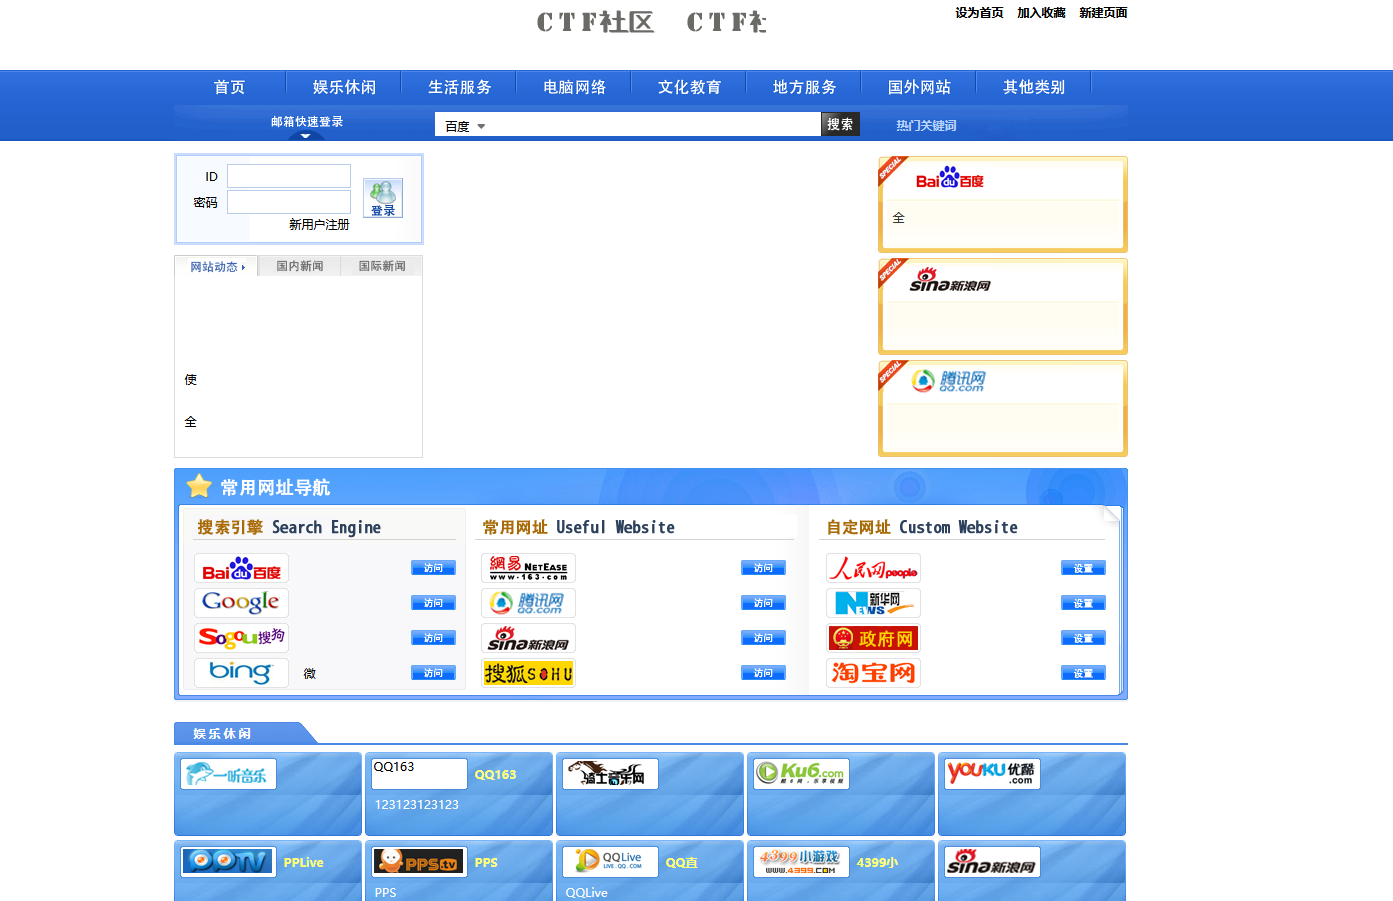Open the Baidu special card logo

tap(950, 179)
